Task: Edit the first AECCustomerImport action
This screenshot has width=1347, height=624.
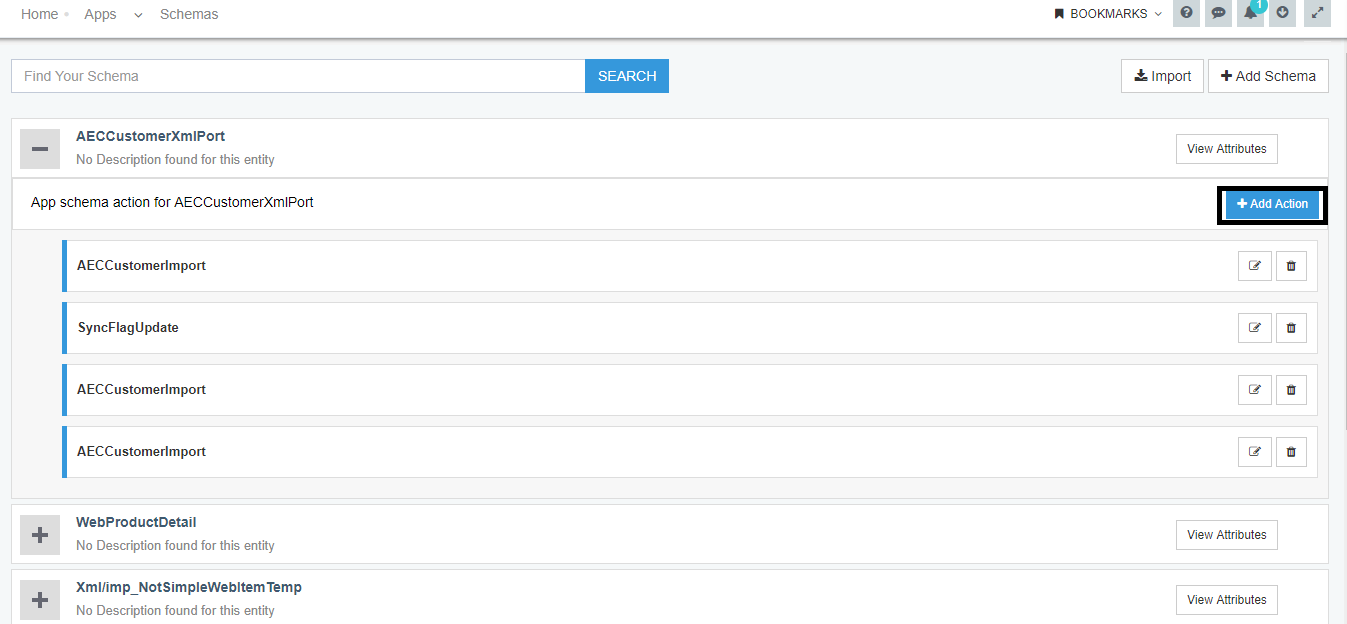Action: tap(1254, 266)
